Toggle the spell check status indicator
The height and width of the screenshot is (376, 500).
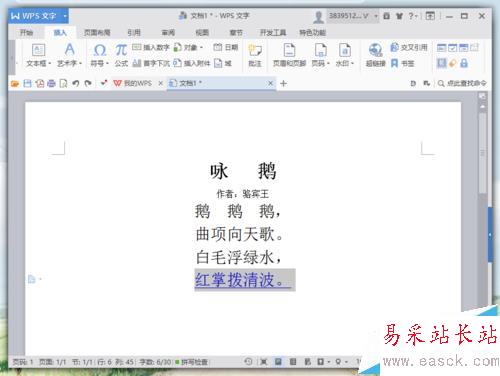(x=192, y=362)
